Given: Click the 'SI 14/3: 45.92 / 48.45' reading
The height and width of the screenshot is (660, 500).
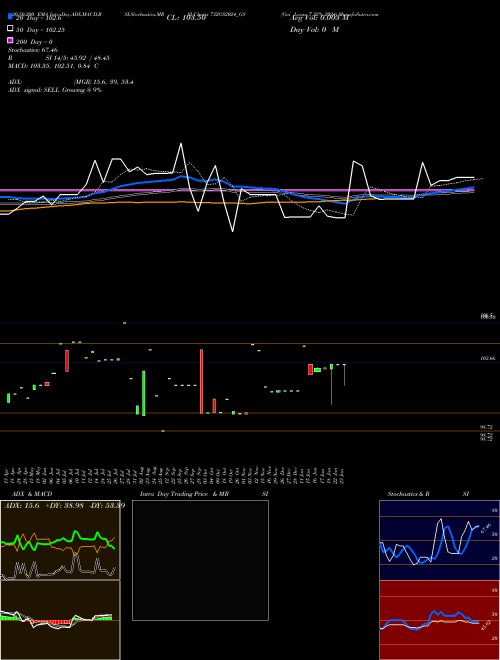Looking at the screenshot, I should [77, 58].
